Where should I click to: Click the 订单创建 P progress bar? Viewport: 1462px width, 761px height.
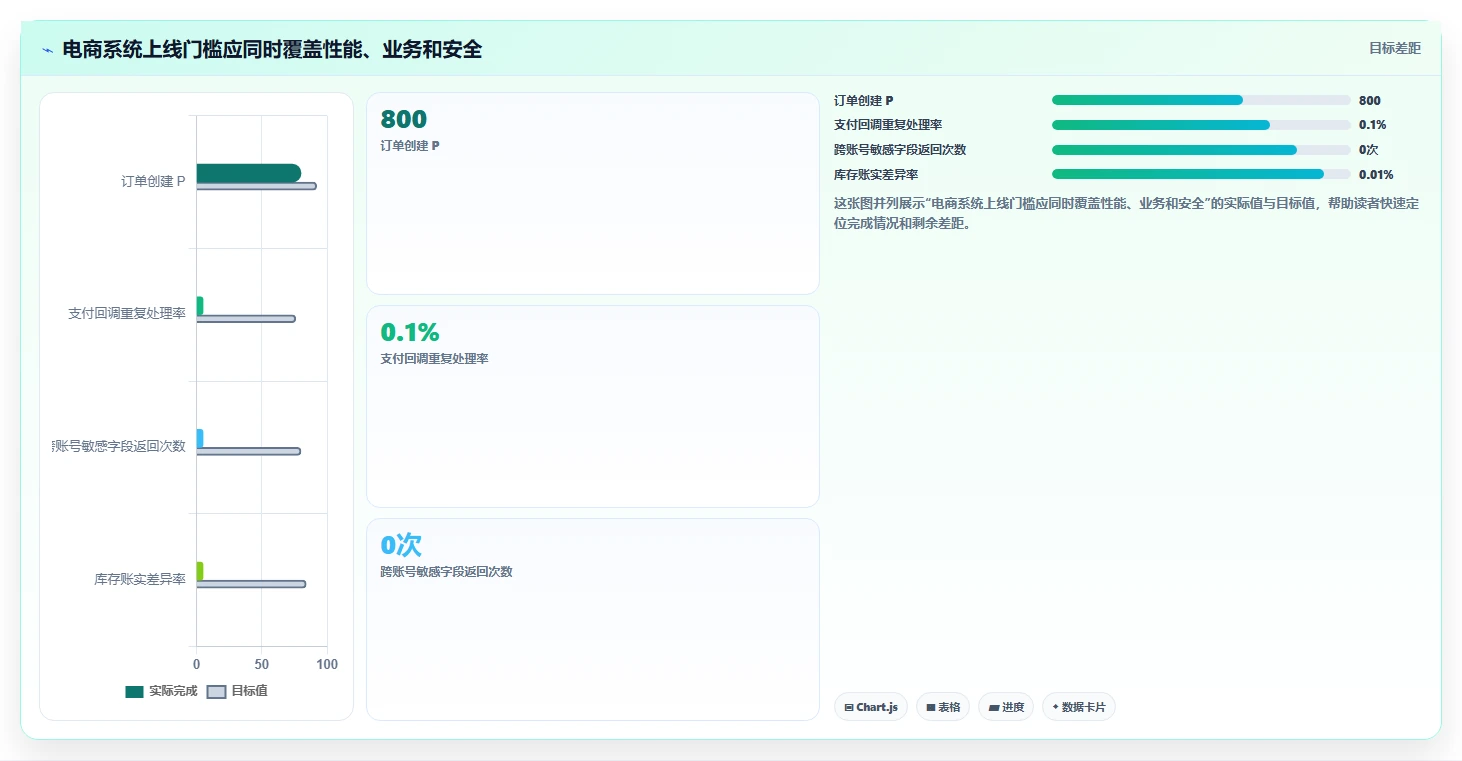(1201, 100)
